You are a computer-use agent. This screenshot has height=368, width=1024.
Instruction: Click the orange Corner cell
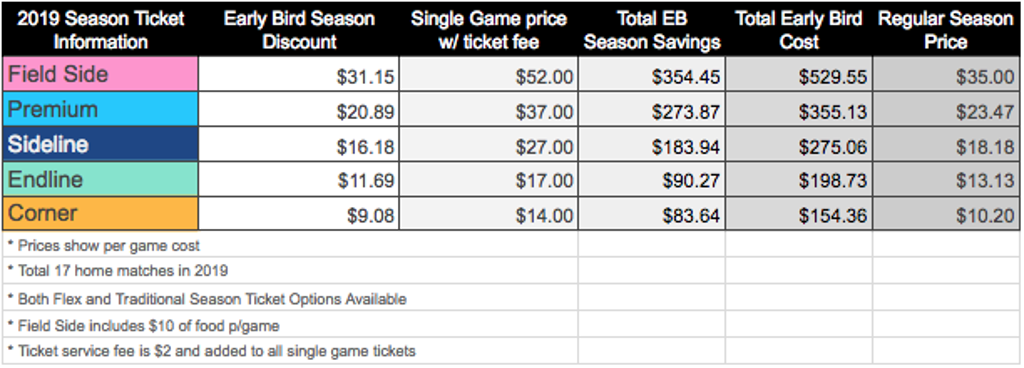pyautogui.click(x=101, y=213)
